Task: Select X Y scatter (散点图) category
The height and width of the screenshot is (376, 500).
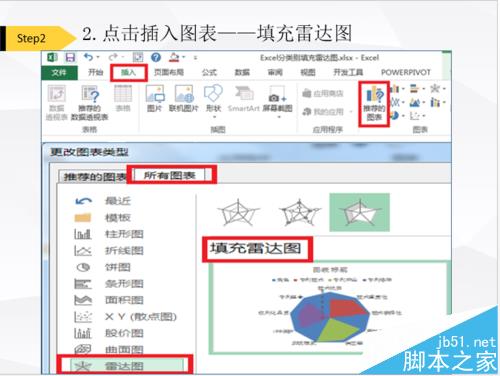Action: tap(125, 317)
